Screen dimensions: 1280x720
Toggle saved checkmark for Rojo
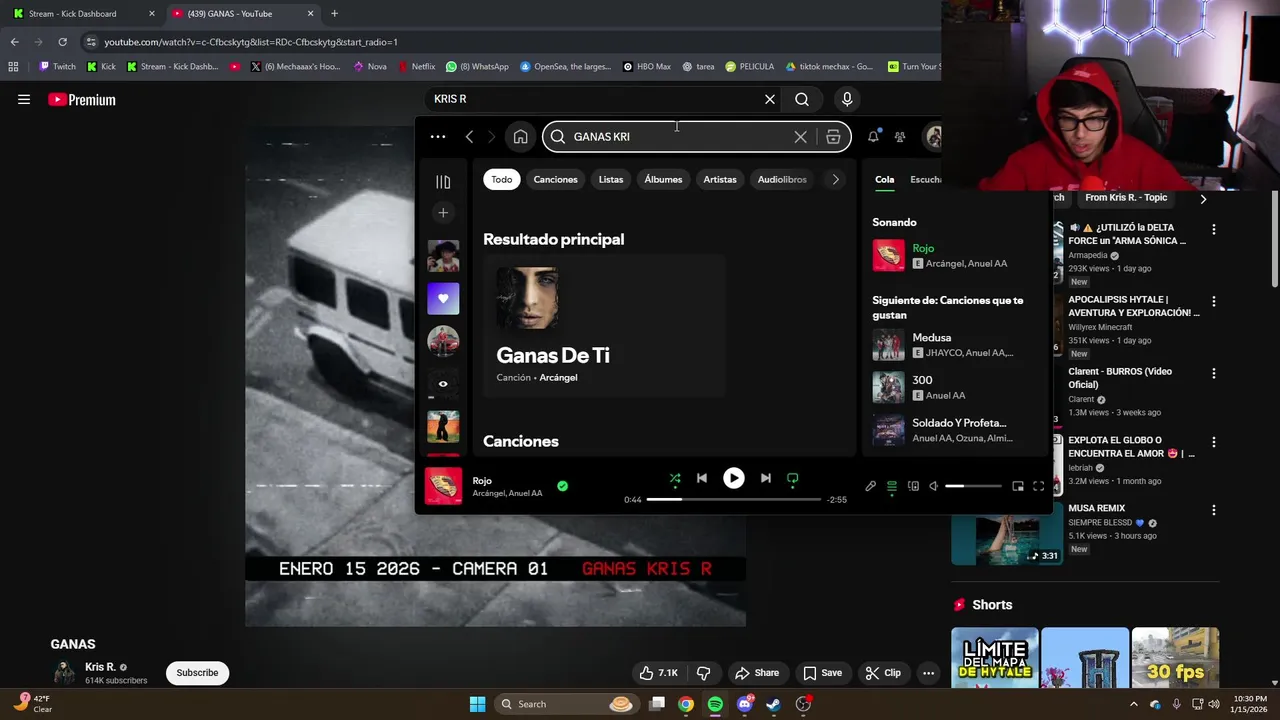562,486
